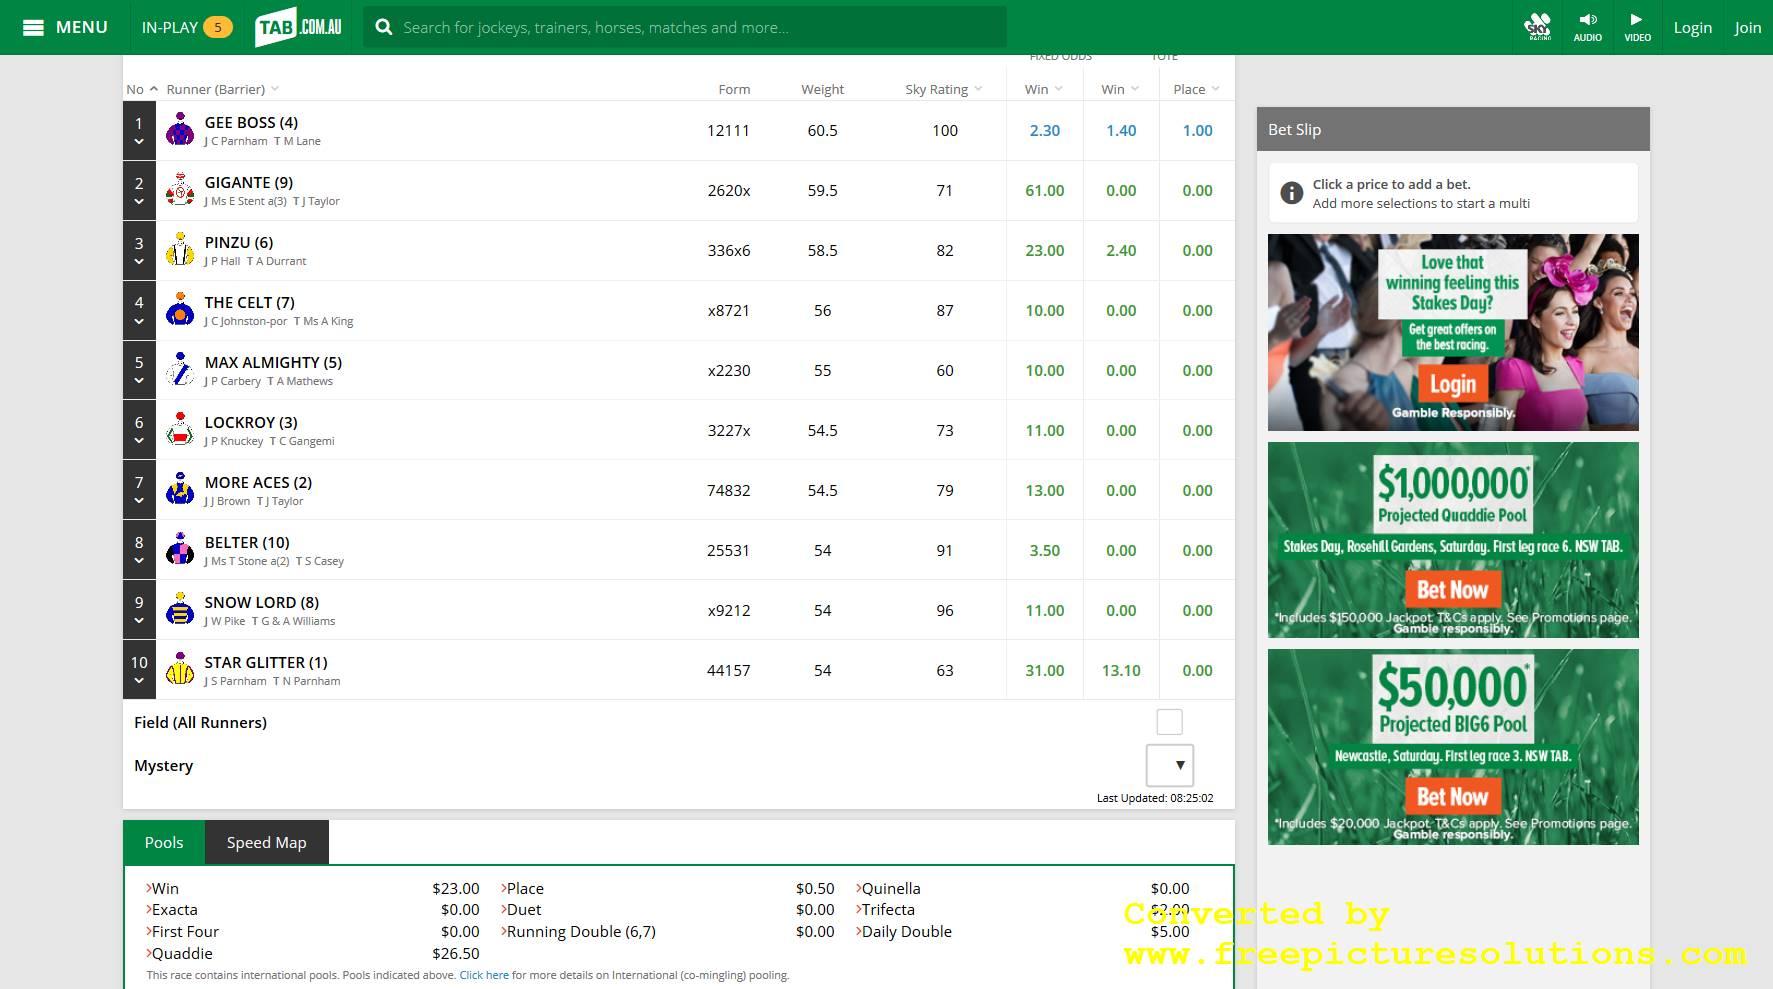Click Login button on Stakes Day ad

pyautogui.click(x=1452, y=384)
